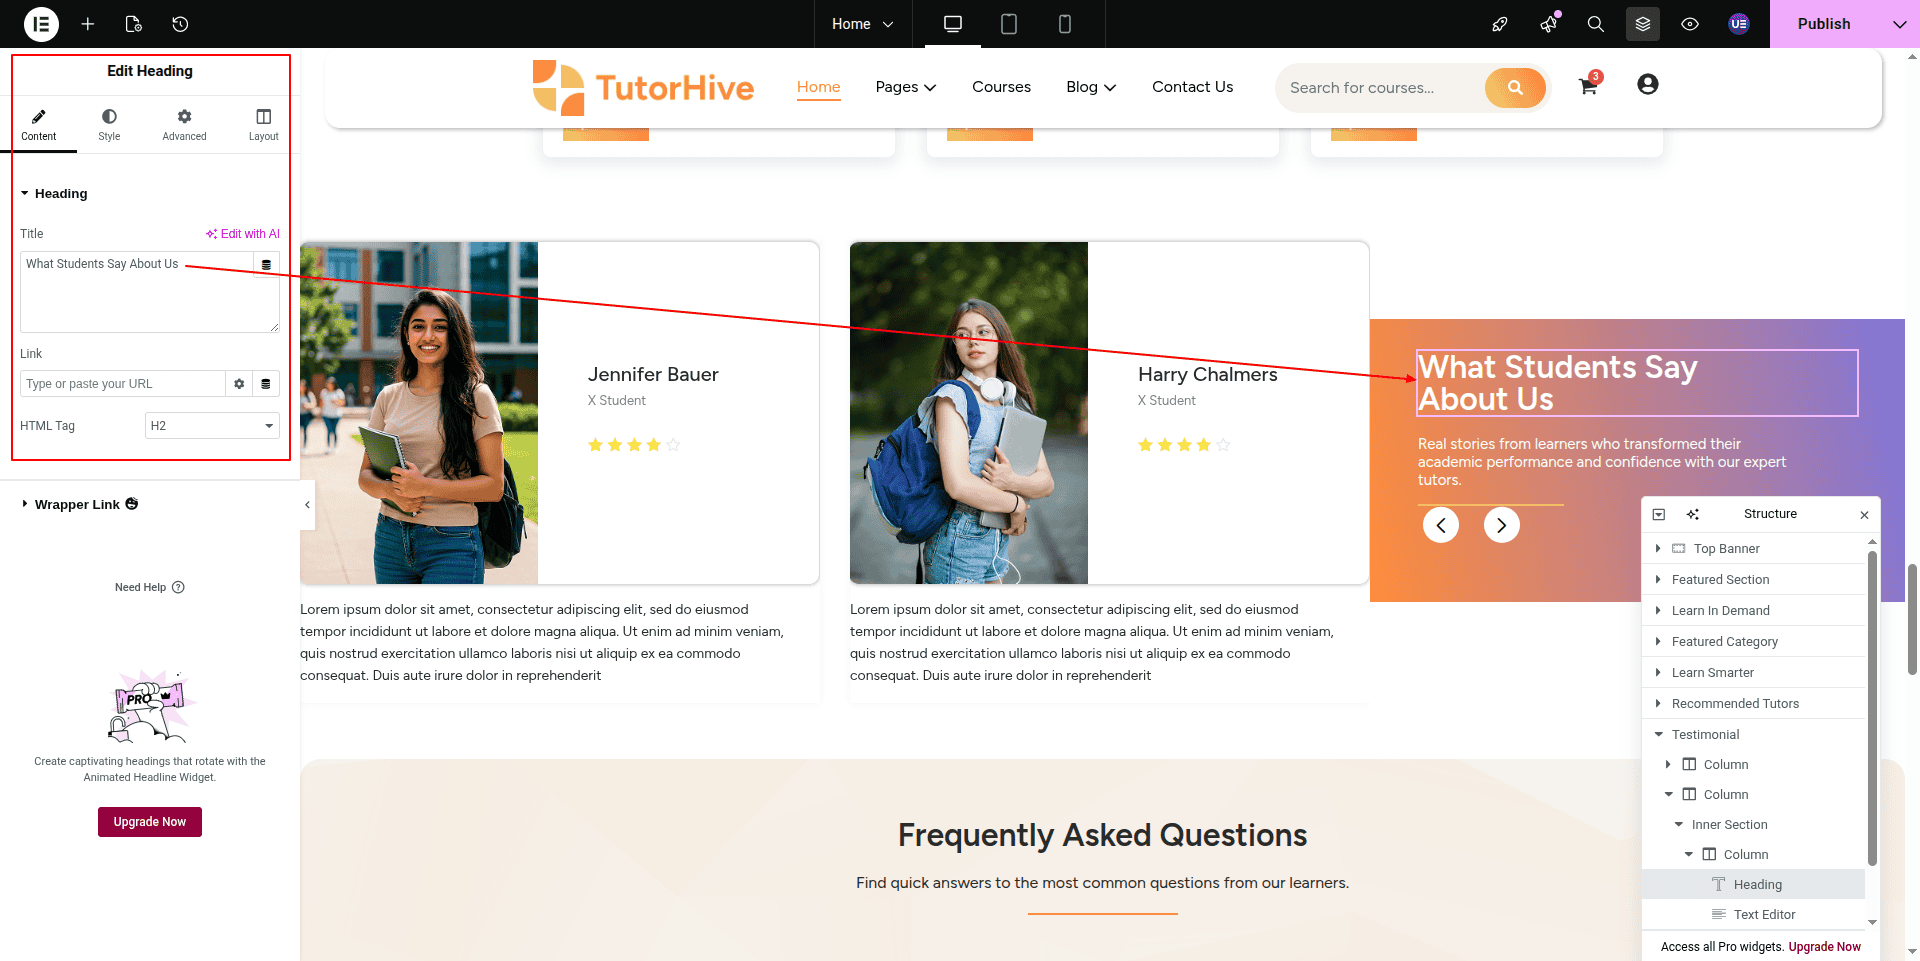Click the dynamic tags icon beside Title field
Screen dimensions: 1920x961
[266, 265]
